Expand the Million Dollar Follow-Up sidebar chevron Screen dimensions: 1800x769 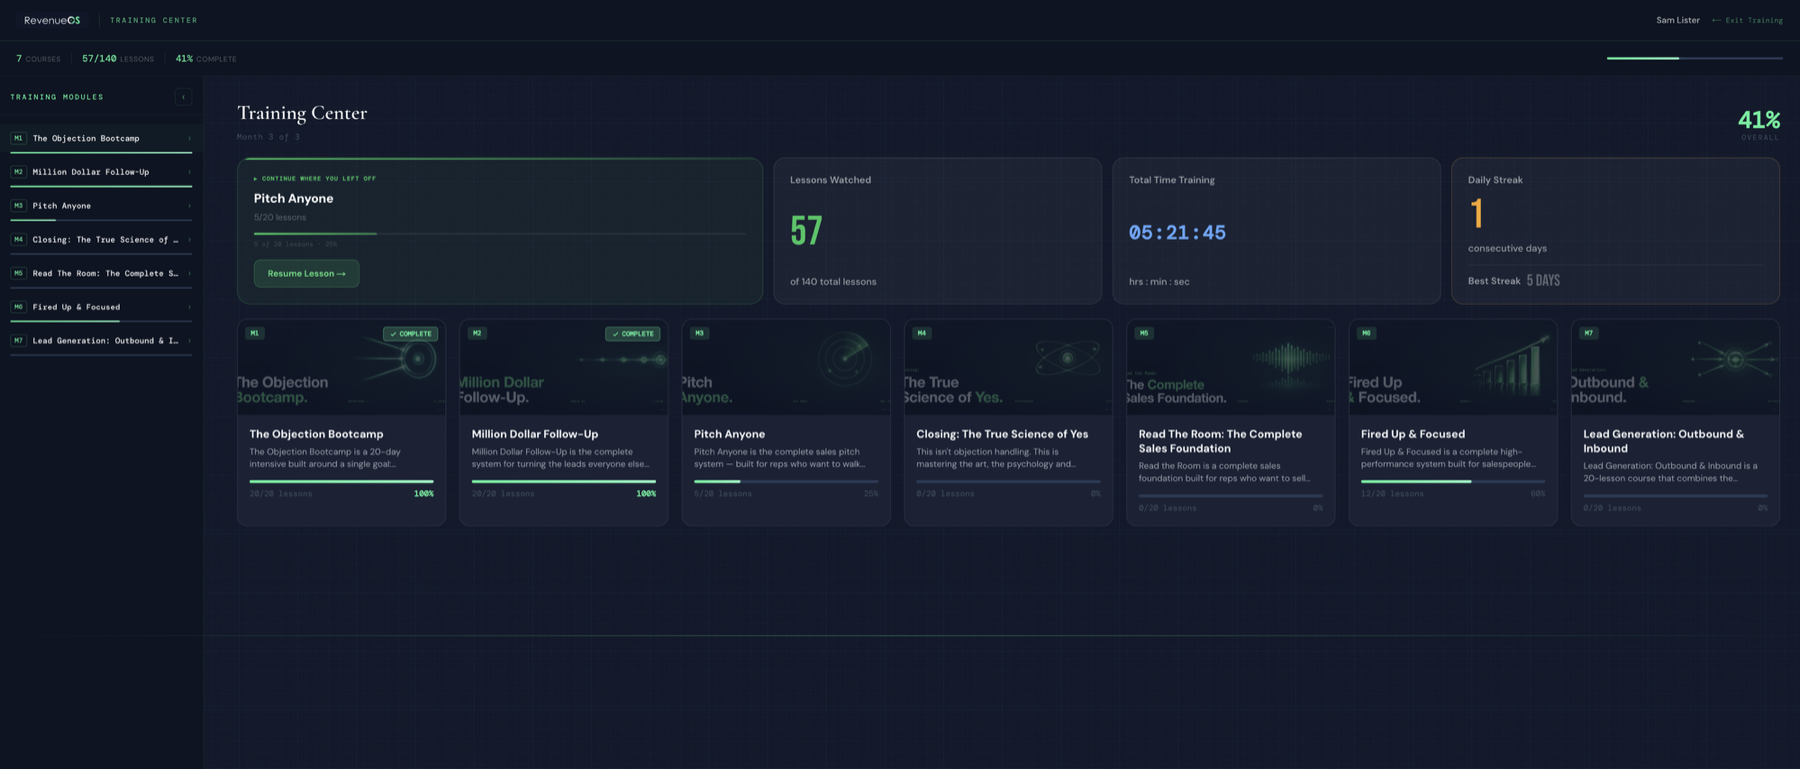click(x=189, y=172)
